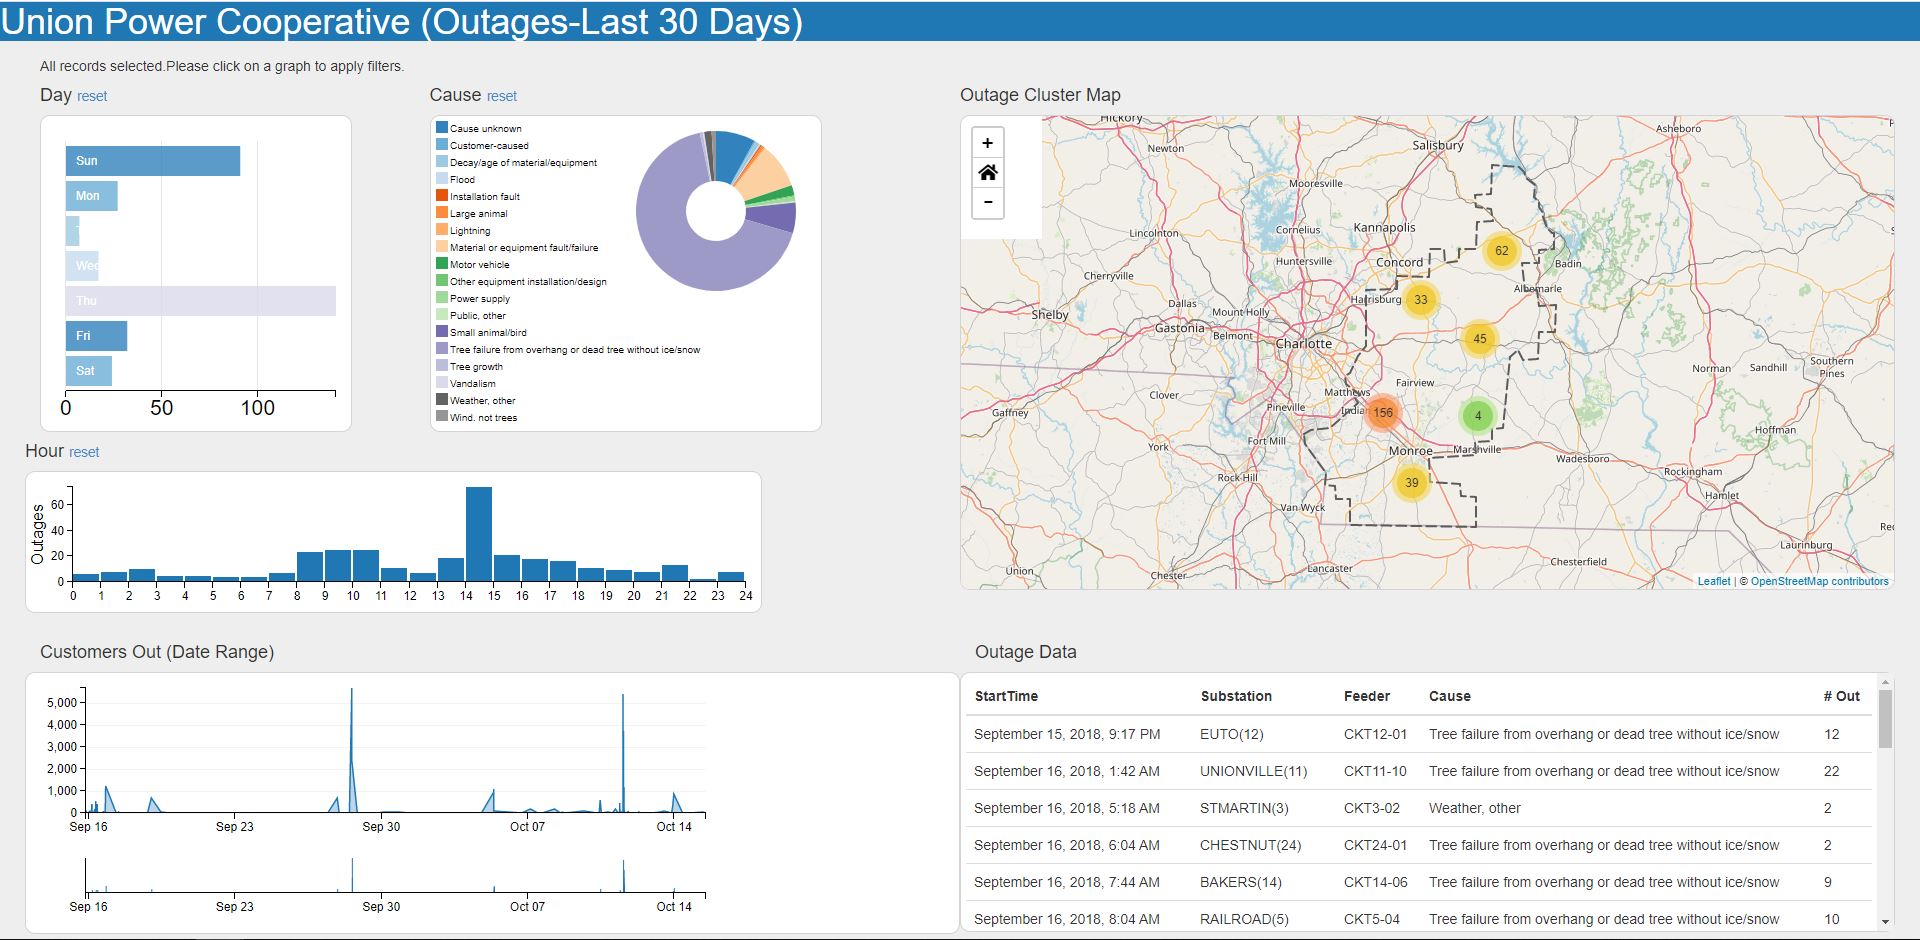
Task: Click the Sep 30 spike in Customers Out chart
Action: [352, 750]
